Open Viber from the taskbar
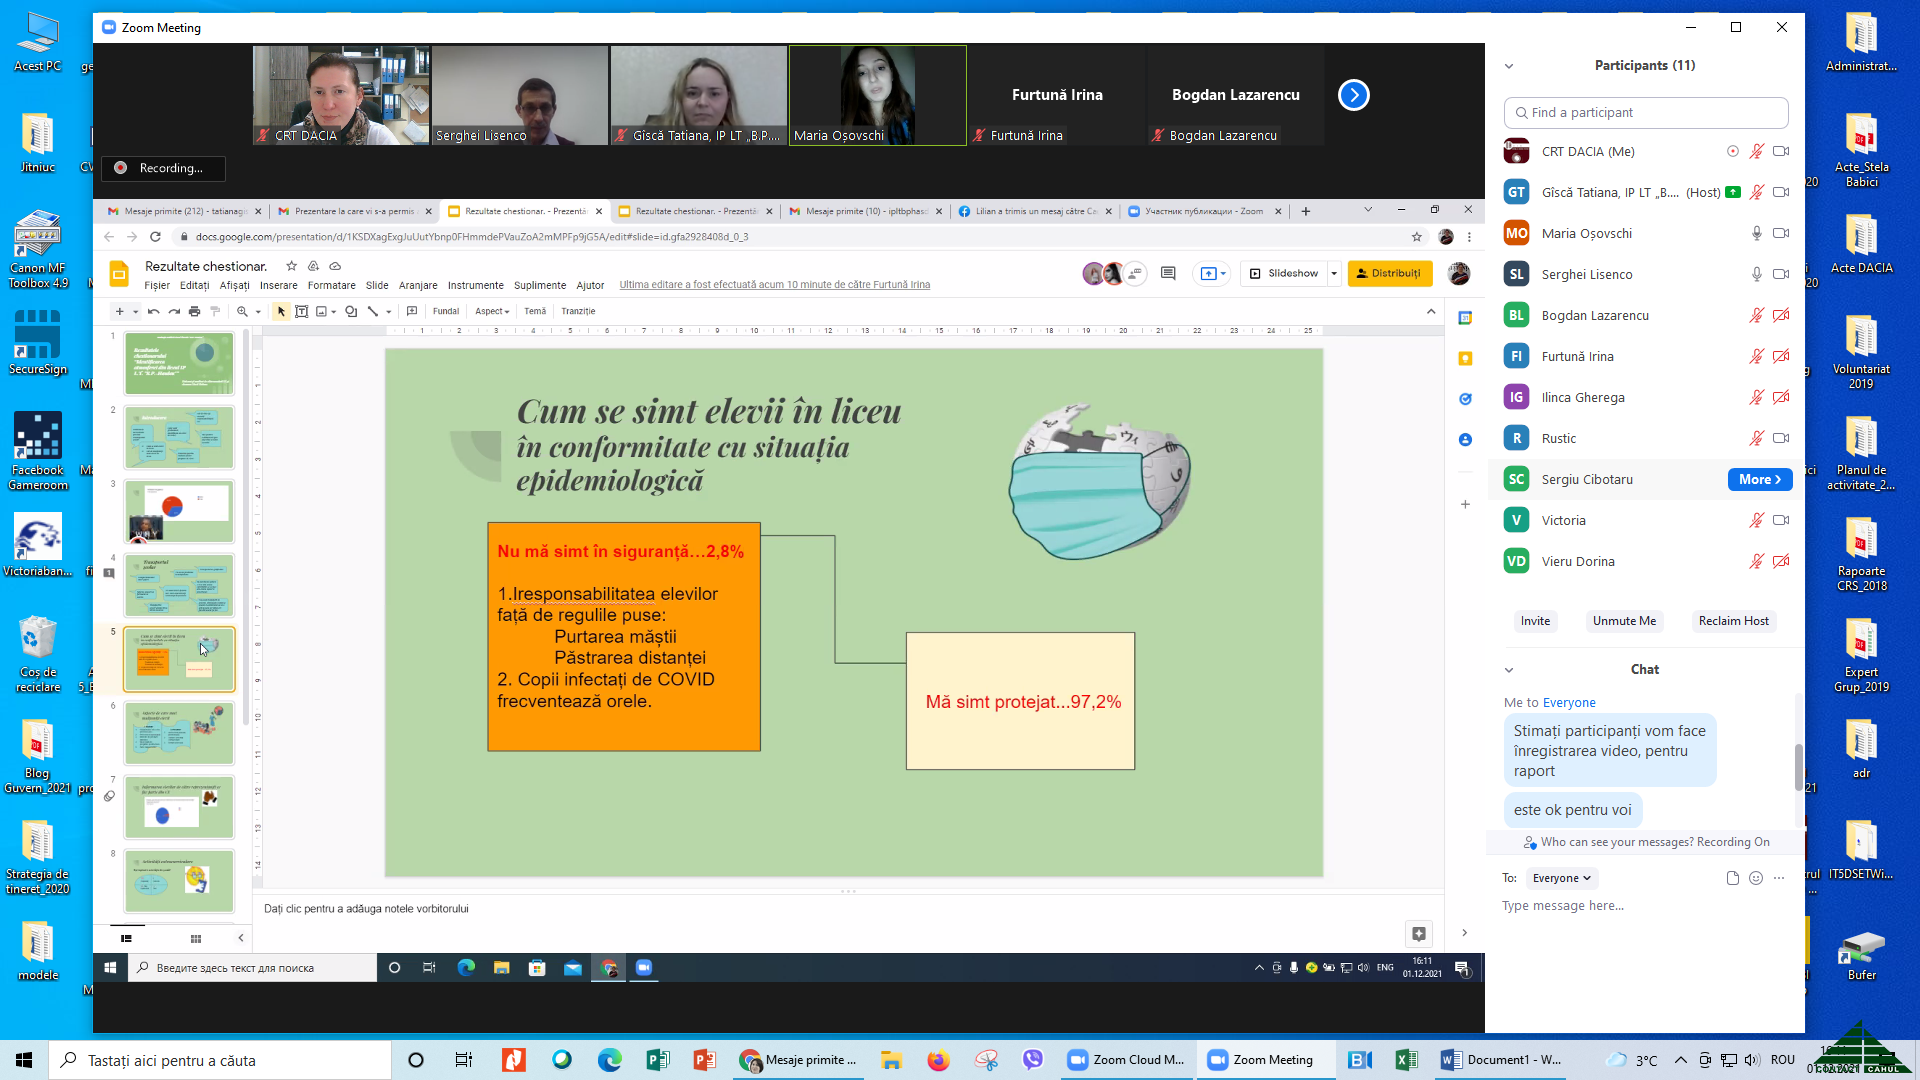The width and height of the screenshot is (1920, 1080). click(x=1033, y=1060)
